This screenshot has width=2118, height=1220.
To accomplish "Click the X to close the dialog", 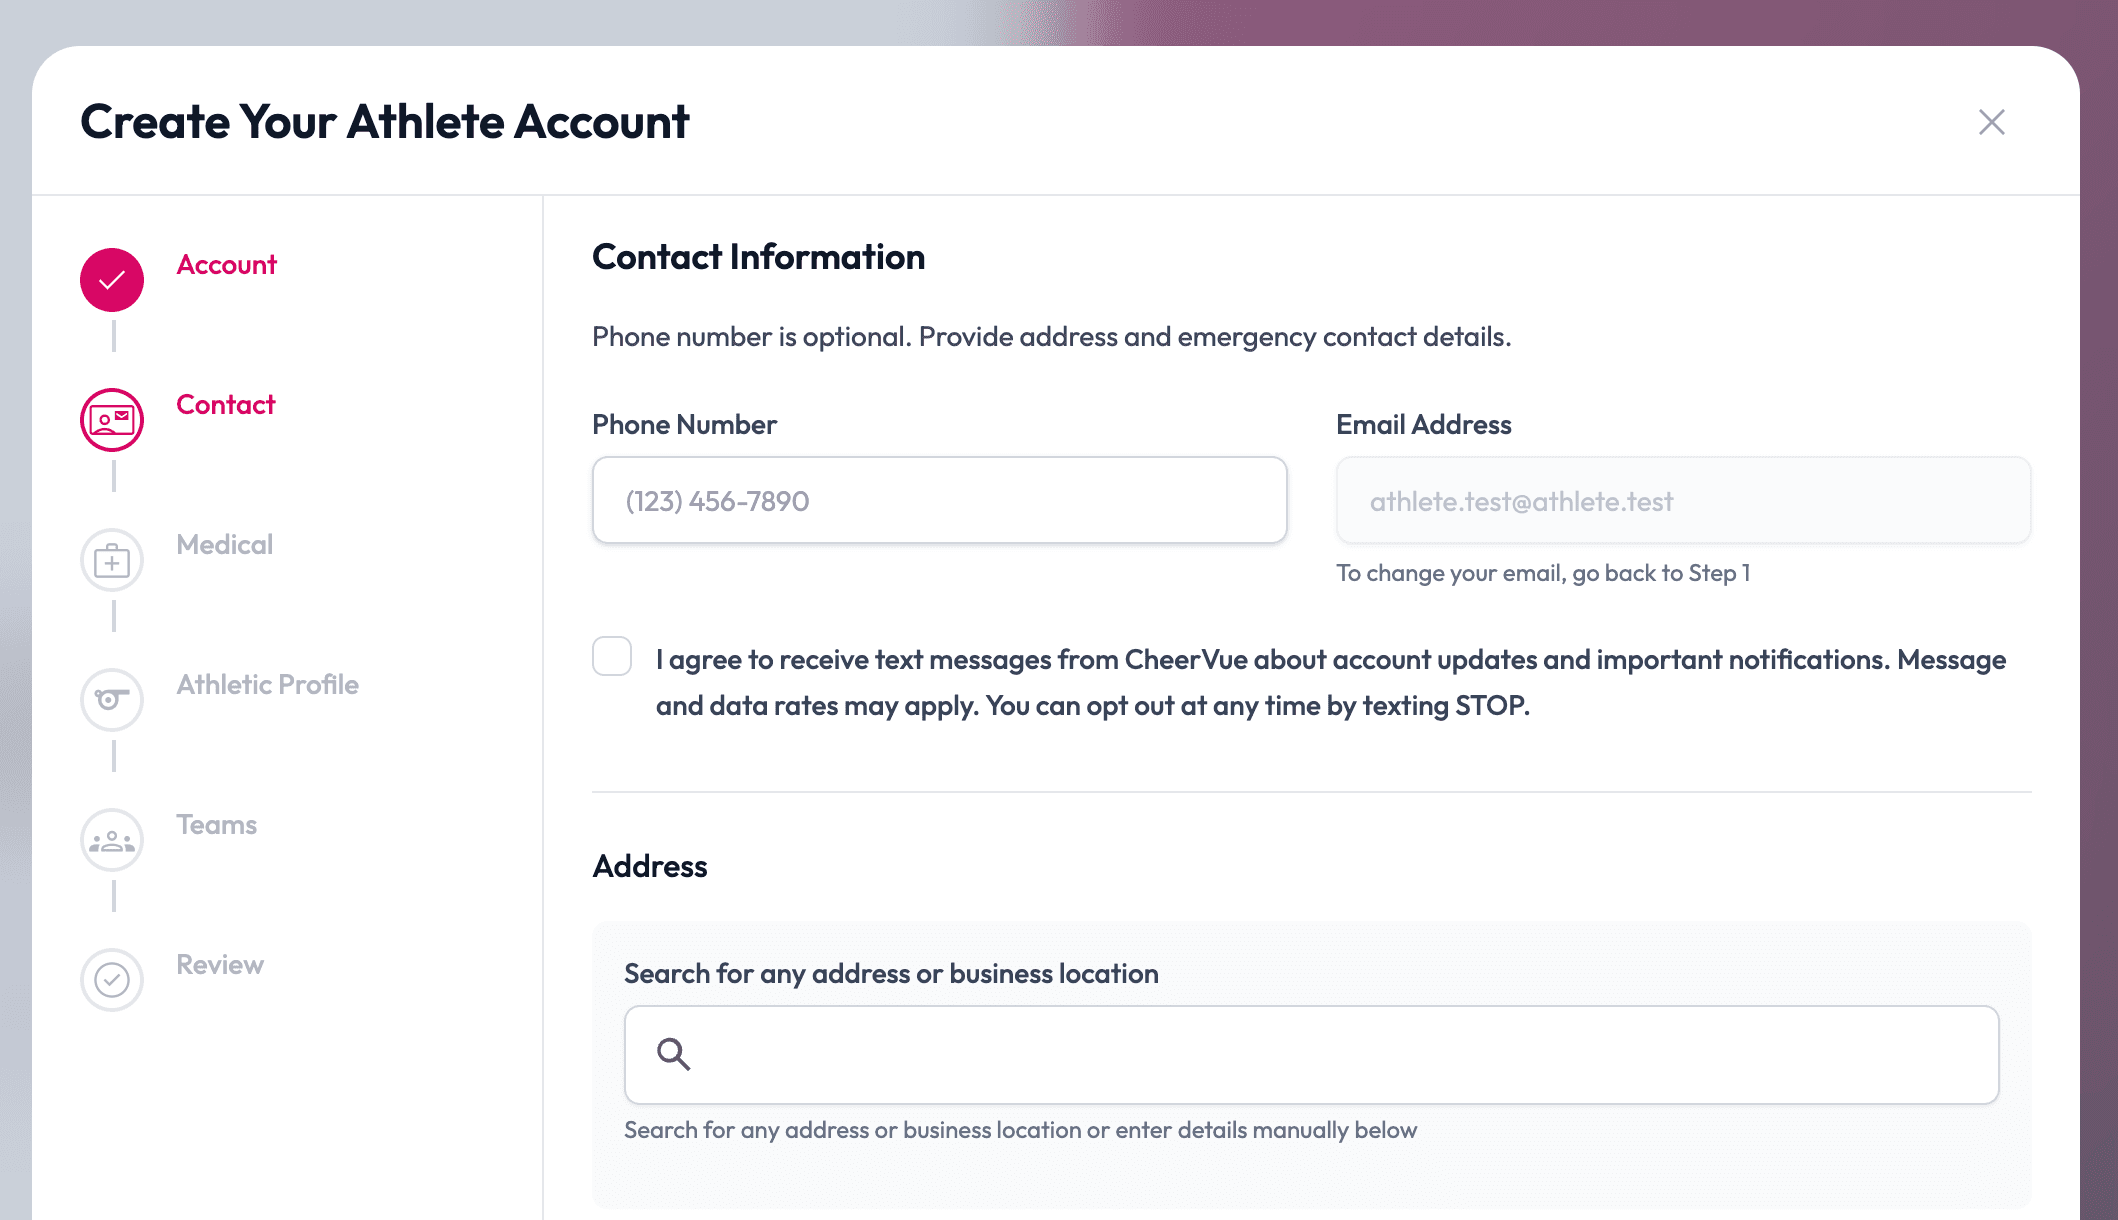I will 1991,122.
